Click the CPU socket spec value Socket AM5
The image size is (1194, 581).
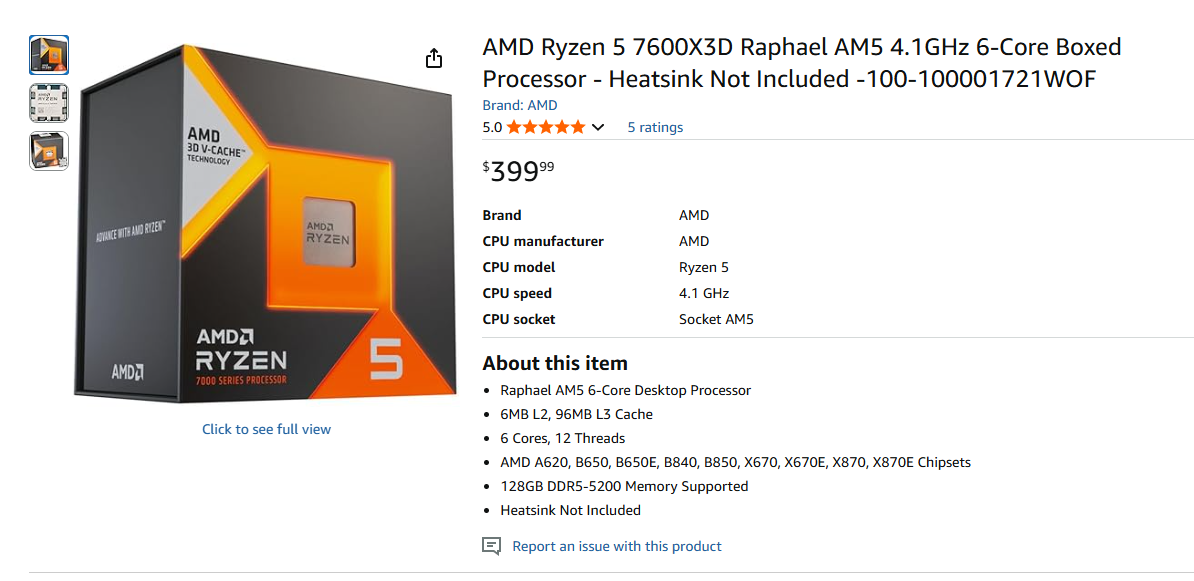coord(715,319)
